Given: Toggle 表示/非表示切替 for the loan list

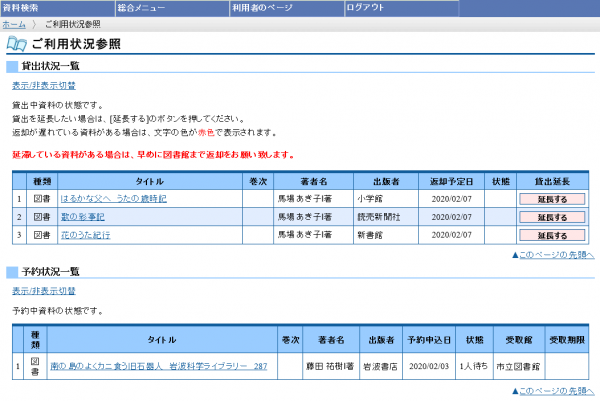Looking at the screenshot, I should click(43, 85).
